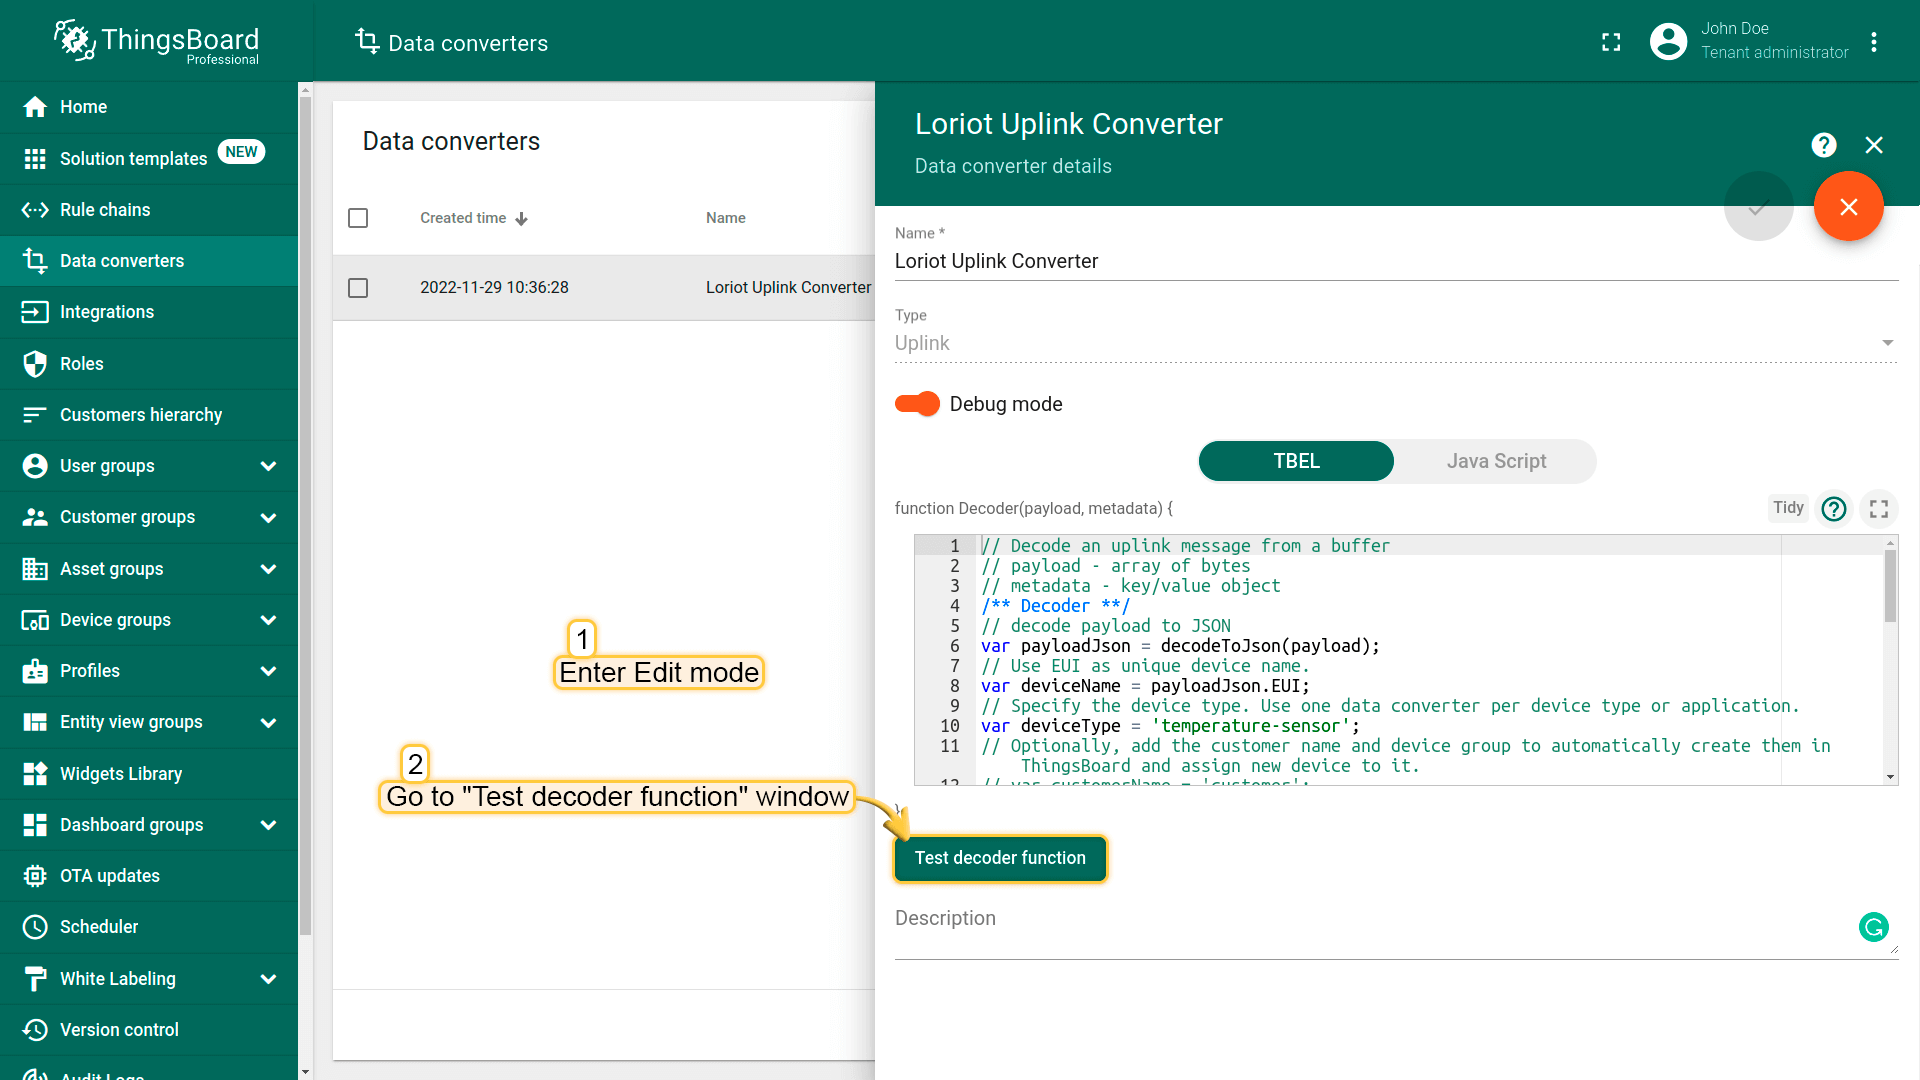This screenshot has height=1080, width=1920.
Task: Expand Customer groups menu
Action: pos(268,517)
